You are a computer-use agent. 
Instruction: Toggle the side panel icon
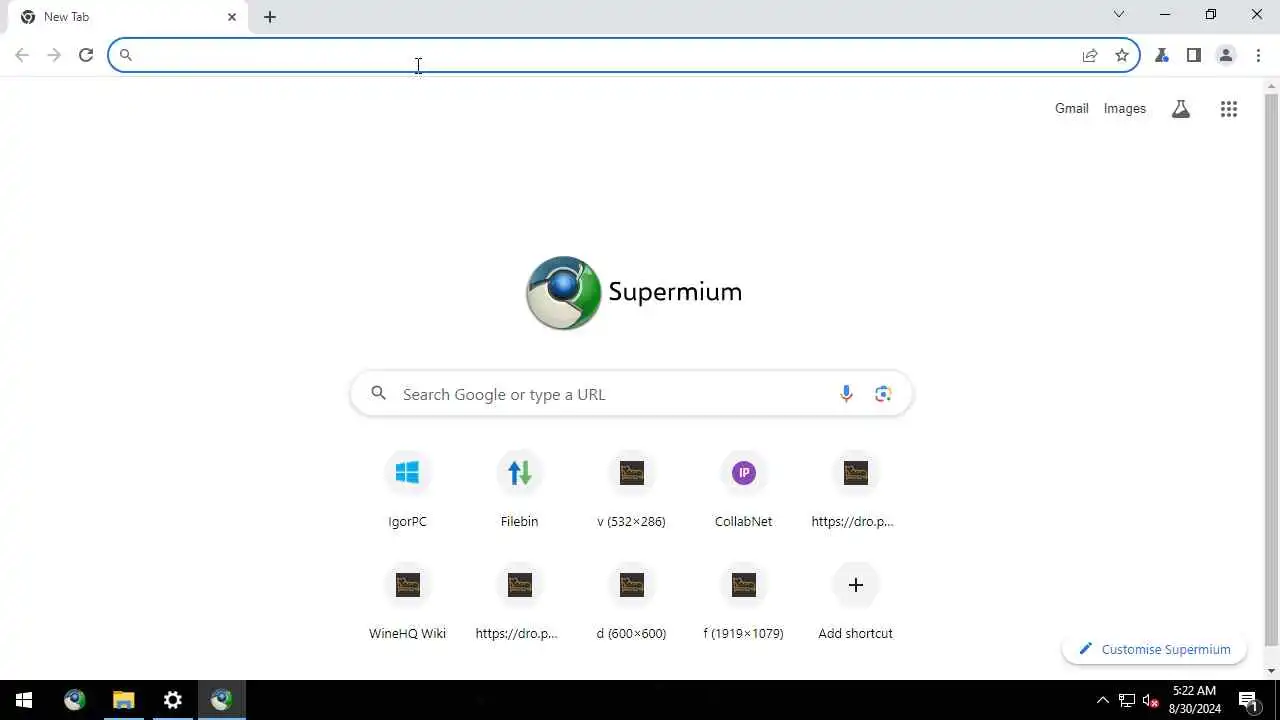point(1194,55)
